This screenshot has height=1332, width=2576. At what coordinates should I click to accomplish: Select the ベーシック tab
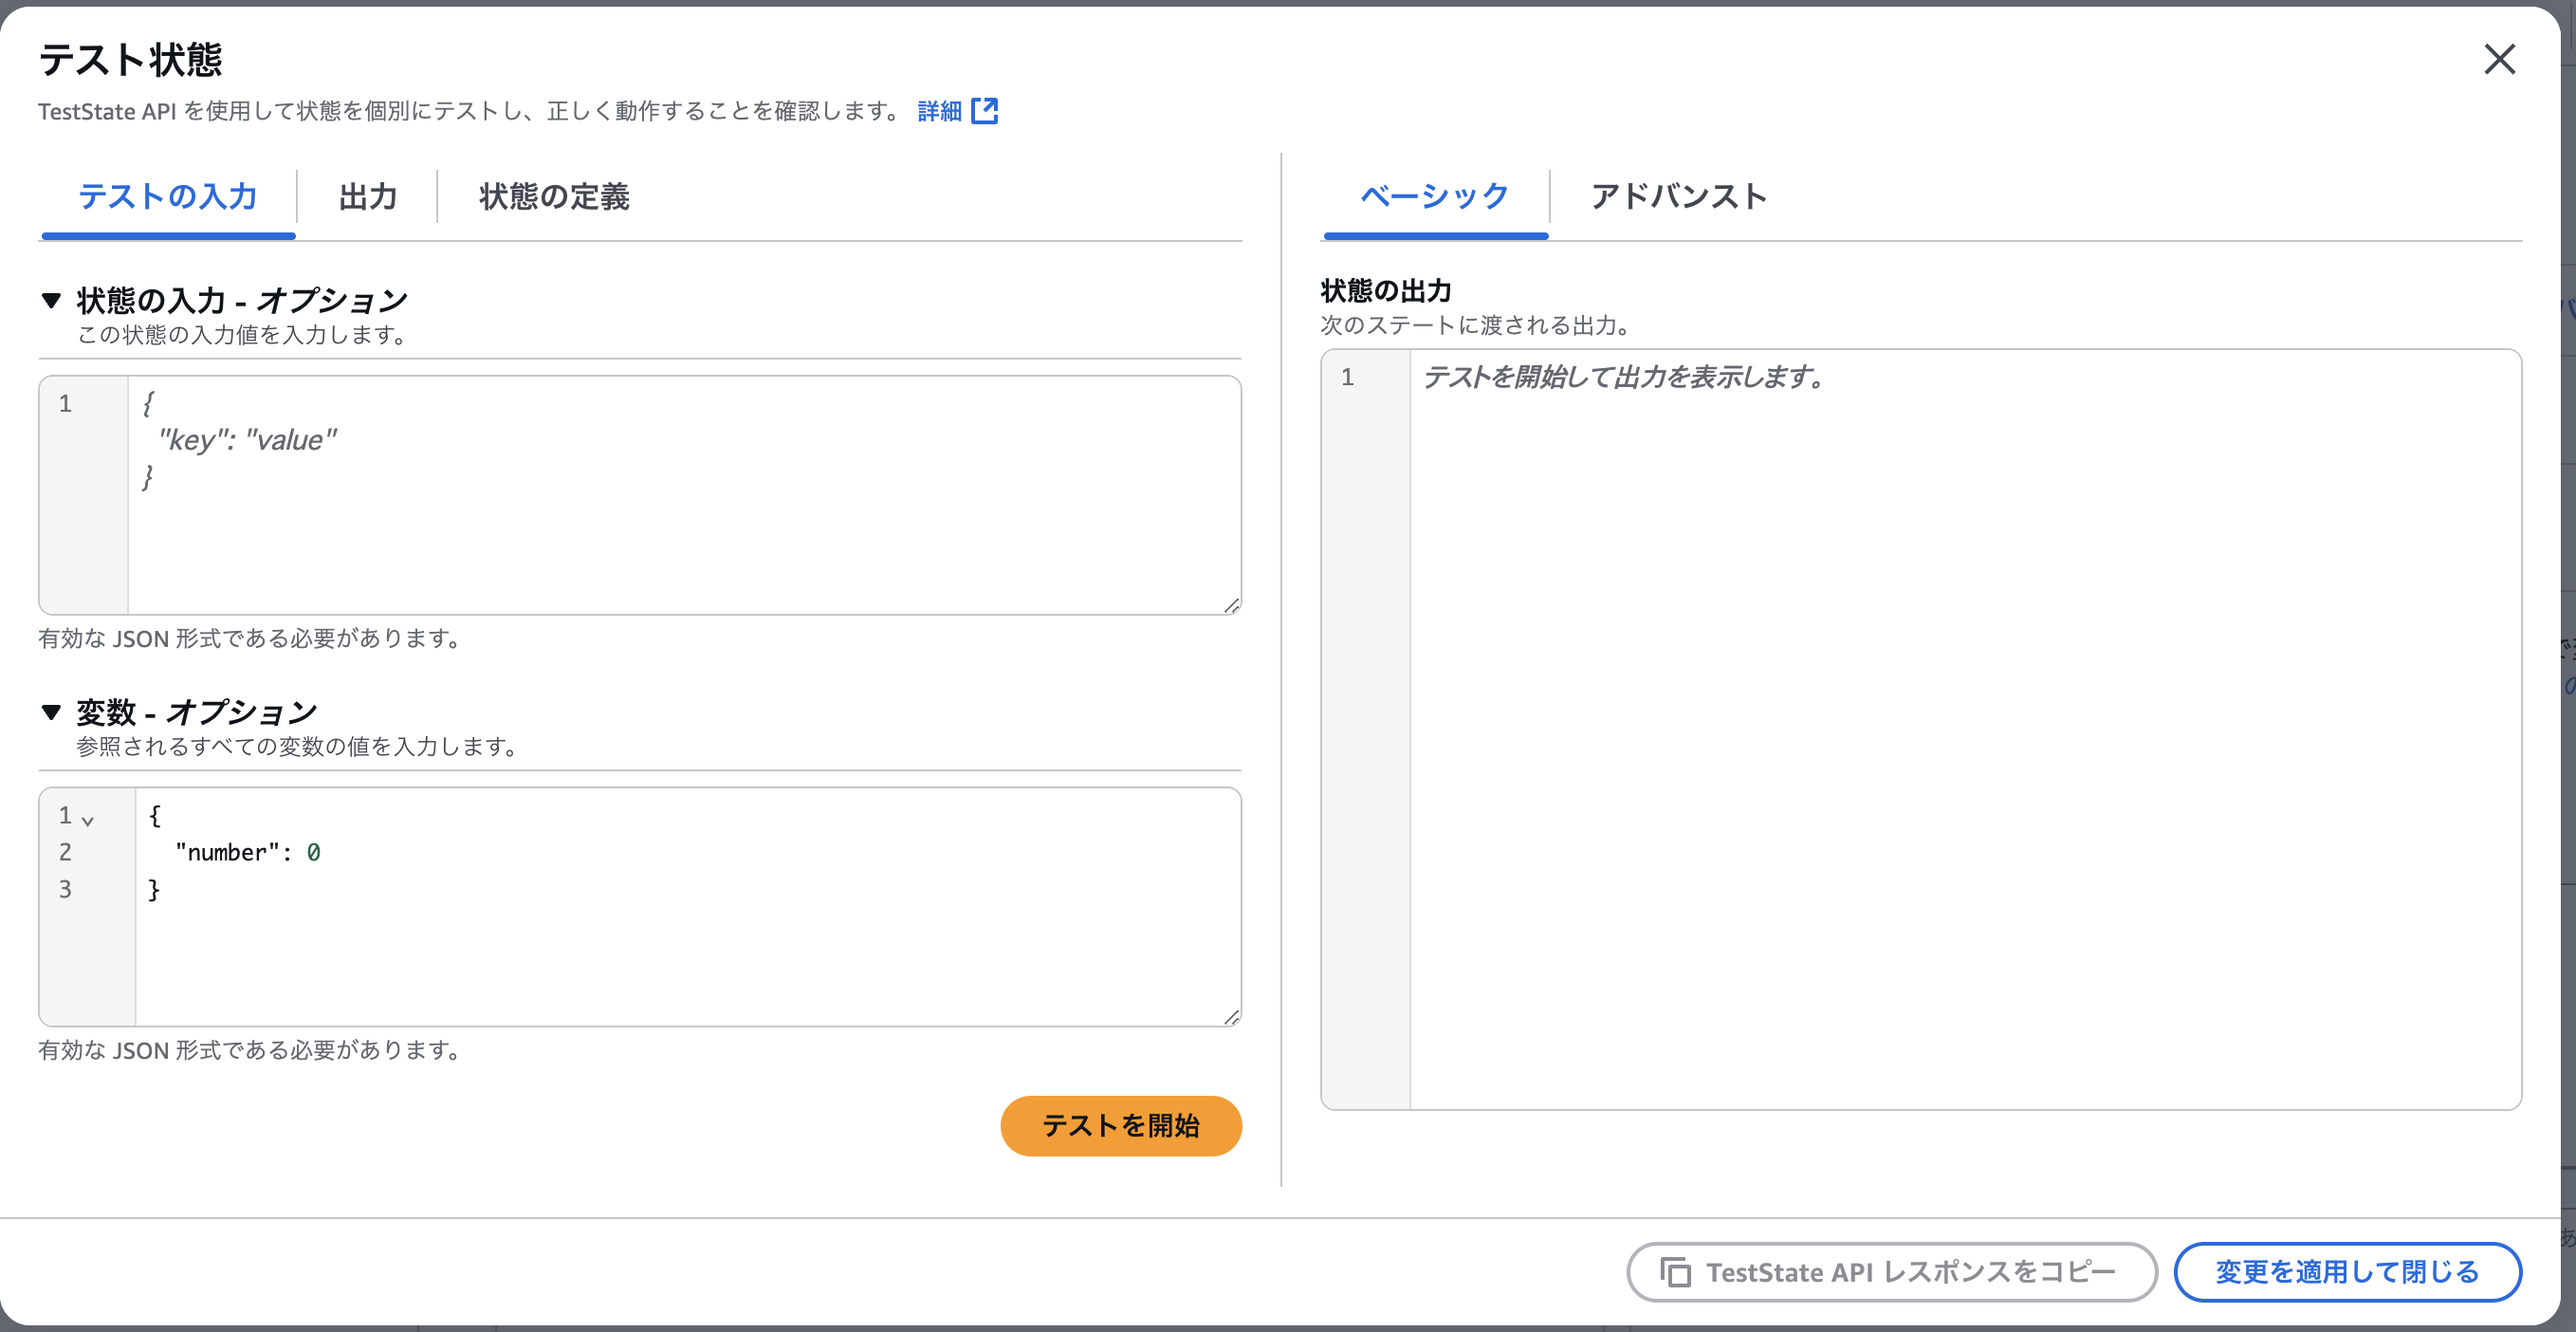[x=1434, y=197]
